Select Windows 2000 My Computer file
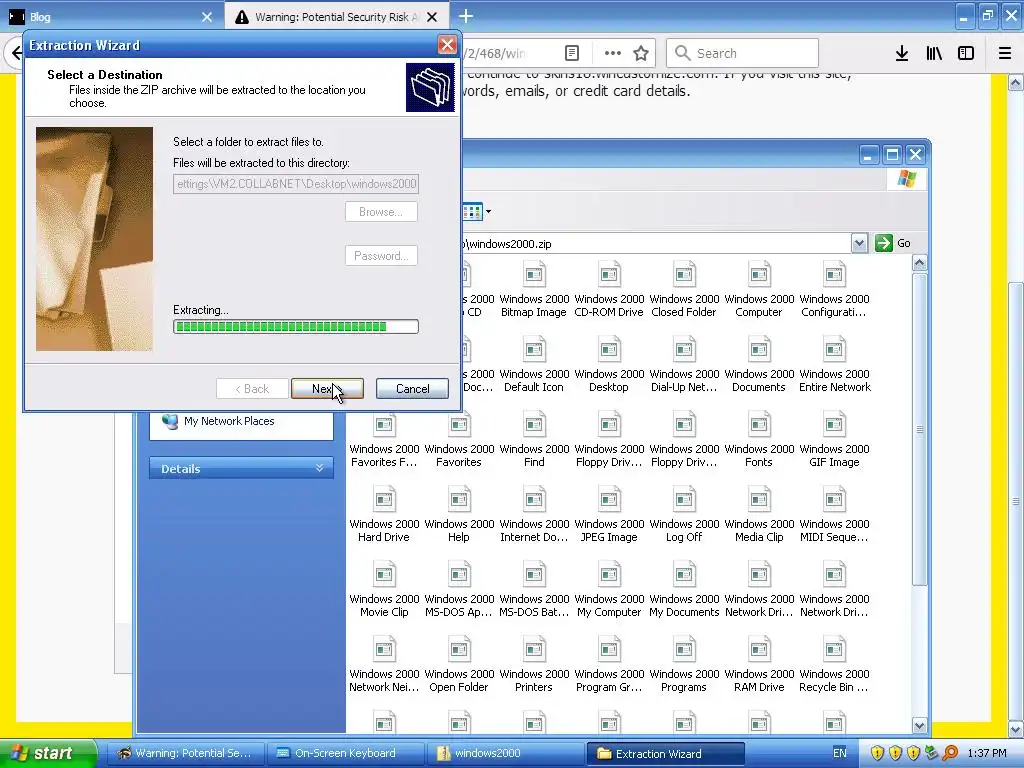Image resolution: width=1024 pixels, height=768 pixels. pos(609,590)
